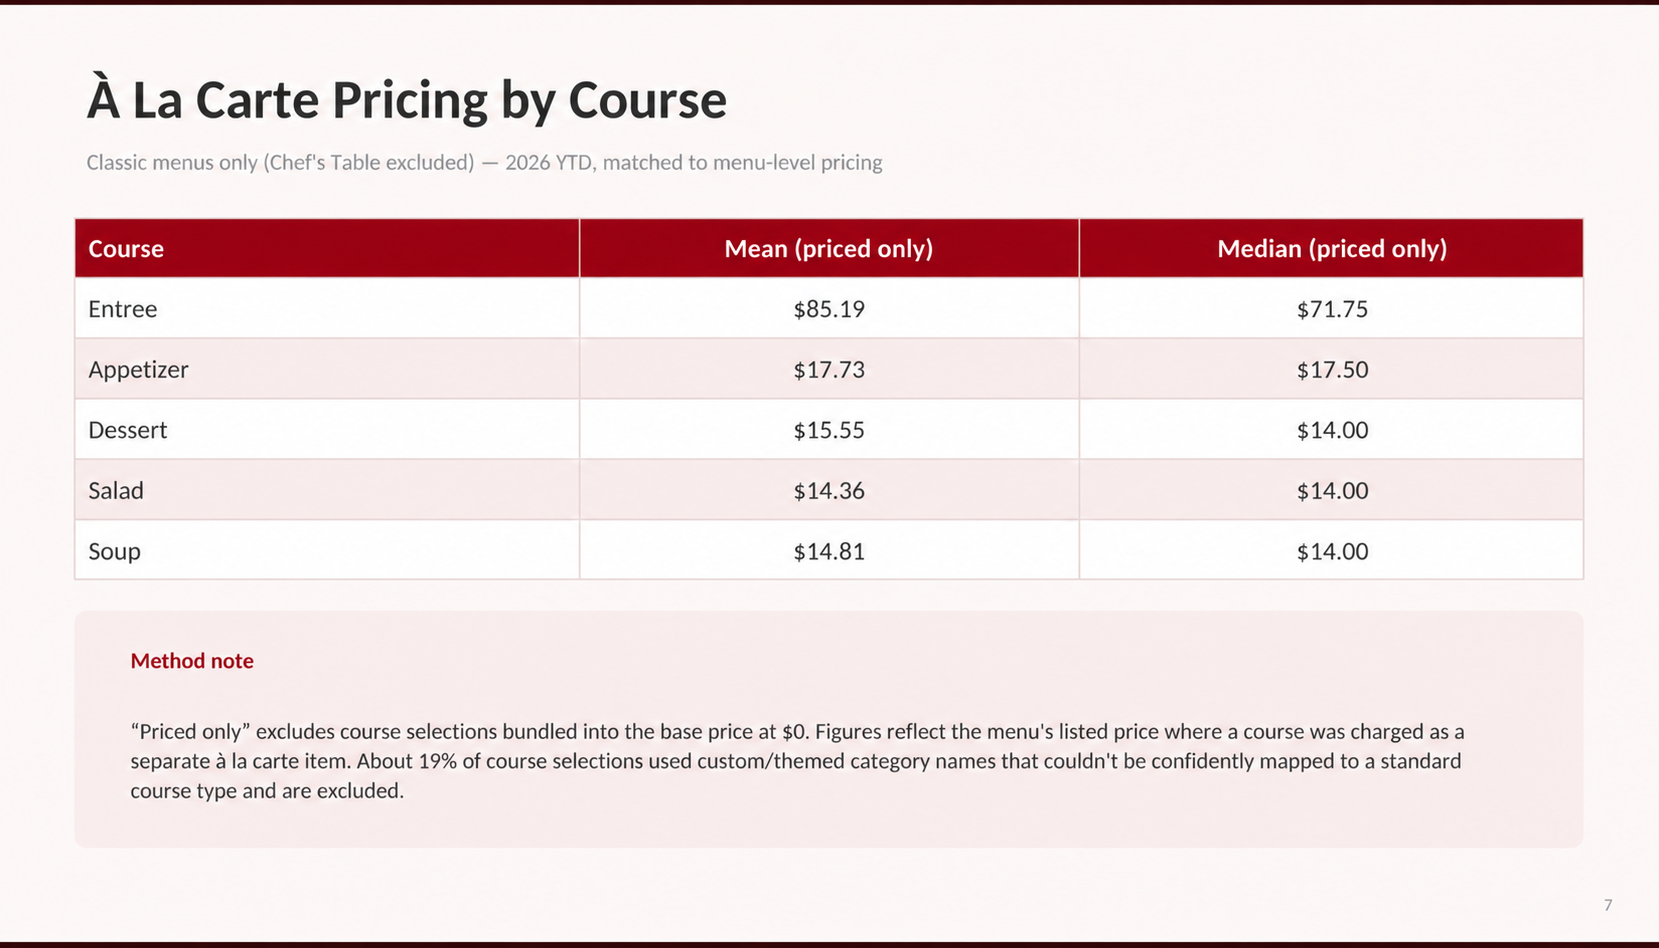Click the Entree median value $71.75
The height and width of the screenshot is (948, 1659).
coord(1332,309)
